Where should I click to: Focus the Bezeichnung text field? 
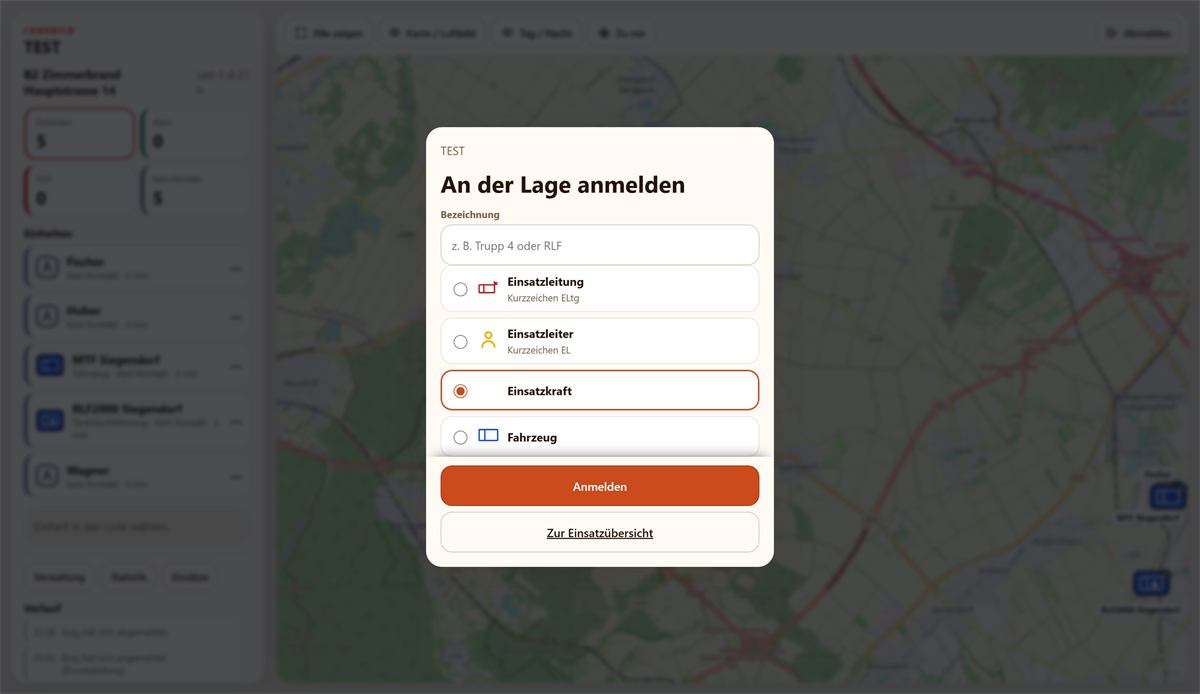point(600,245)
